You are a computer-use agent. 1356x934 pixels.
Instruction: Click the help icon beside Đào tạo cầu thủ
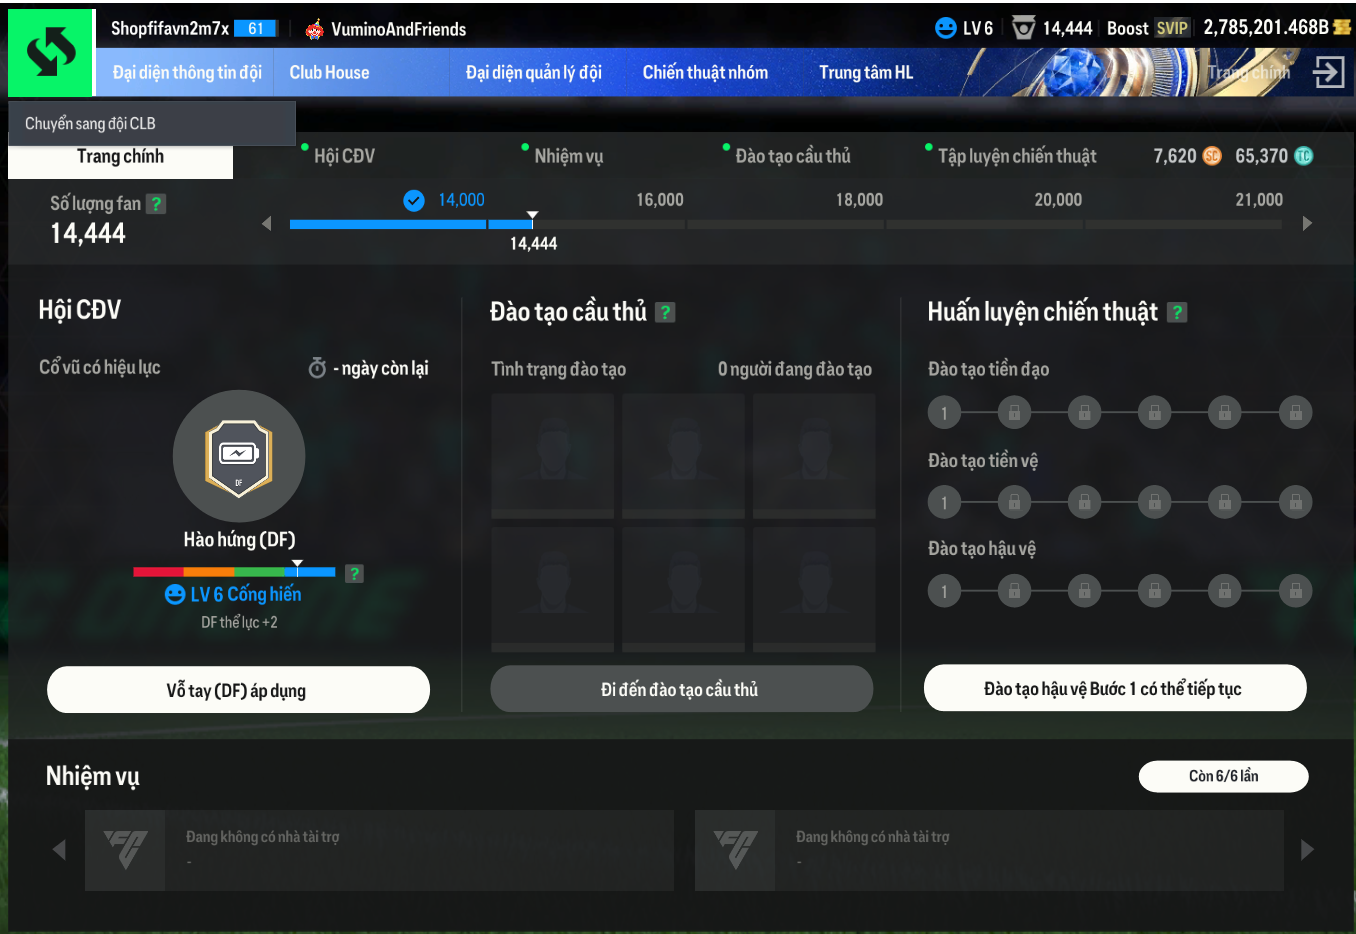[665, 312]
